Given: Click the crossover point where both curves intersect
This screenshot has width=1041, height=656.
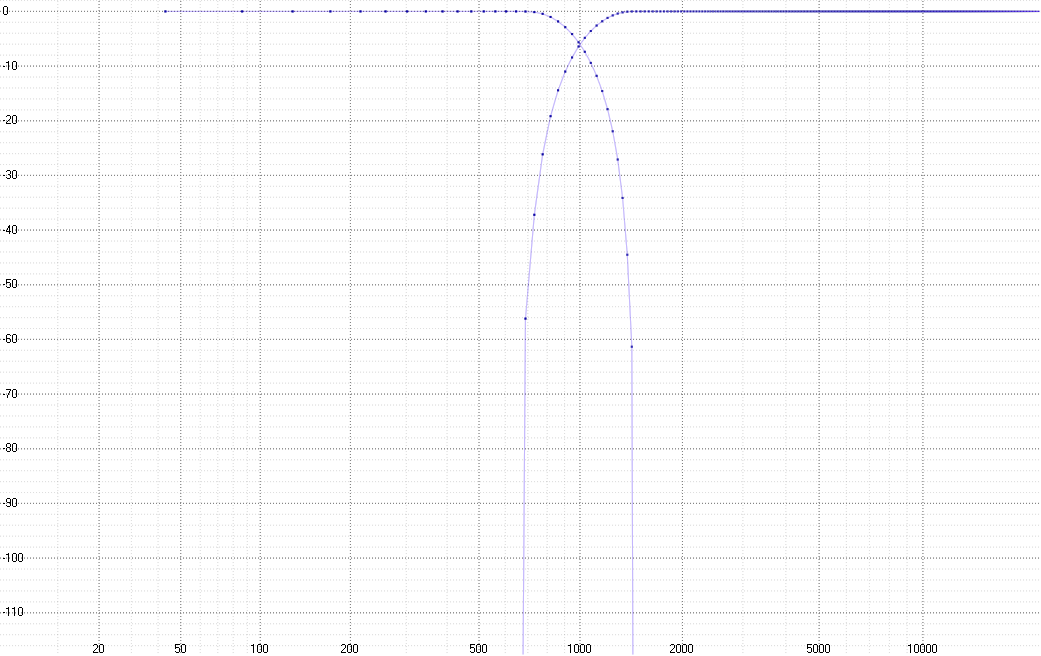Looking at the screenshot, I should [x=580, y=44].
